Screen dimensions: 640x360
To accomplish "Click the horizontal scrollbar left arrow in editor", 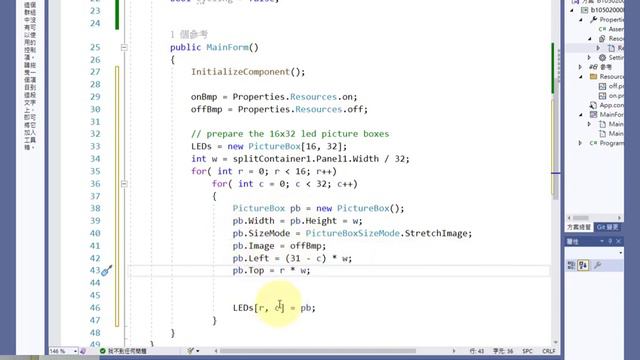I will [216, 351].
